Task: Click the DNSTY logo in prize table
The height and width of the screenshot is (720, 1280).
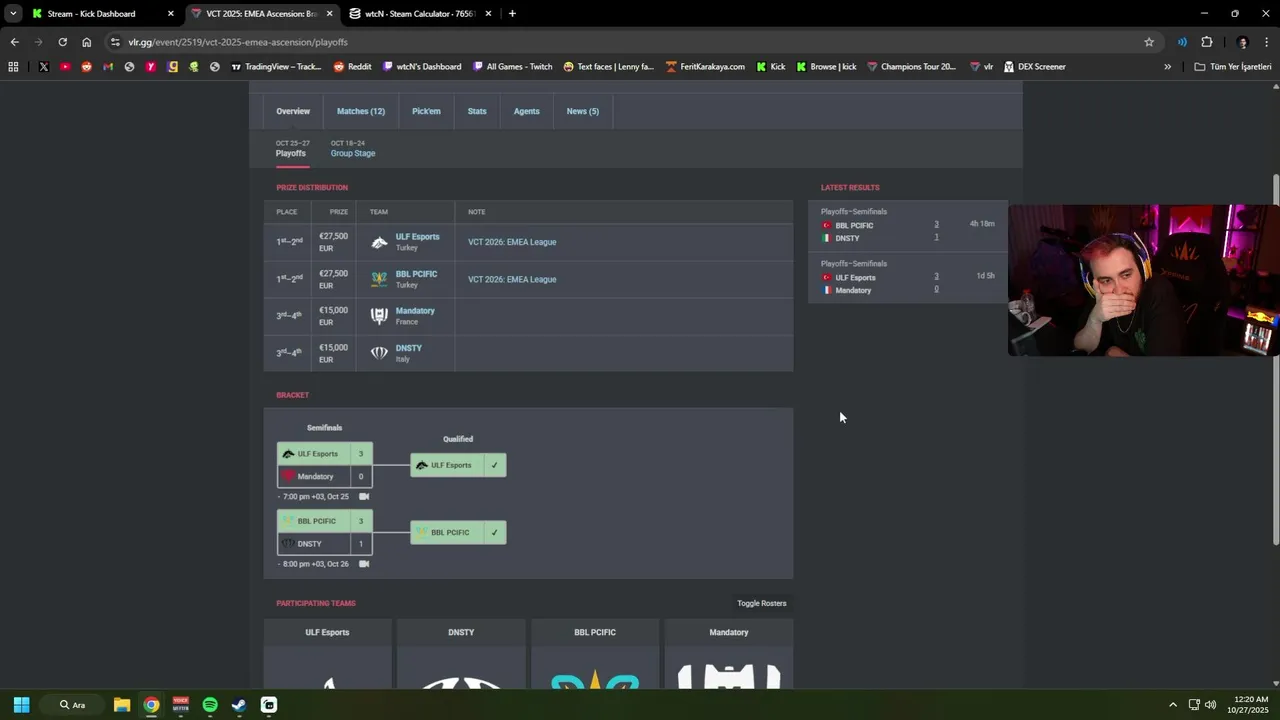Action: coord(379,353)
